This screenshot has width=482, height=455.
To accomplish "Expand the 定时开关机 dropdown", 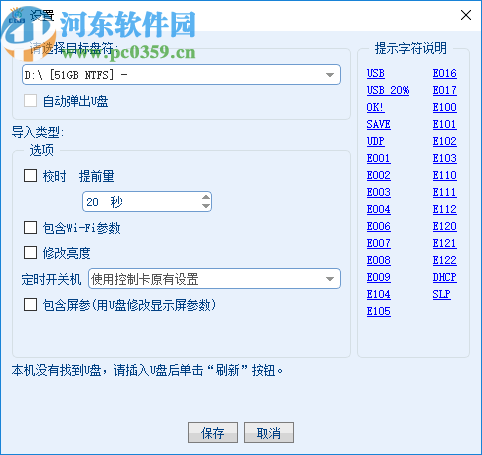I will (x=214, y=279).
